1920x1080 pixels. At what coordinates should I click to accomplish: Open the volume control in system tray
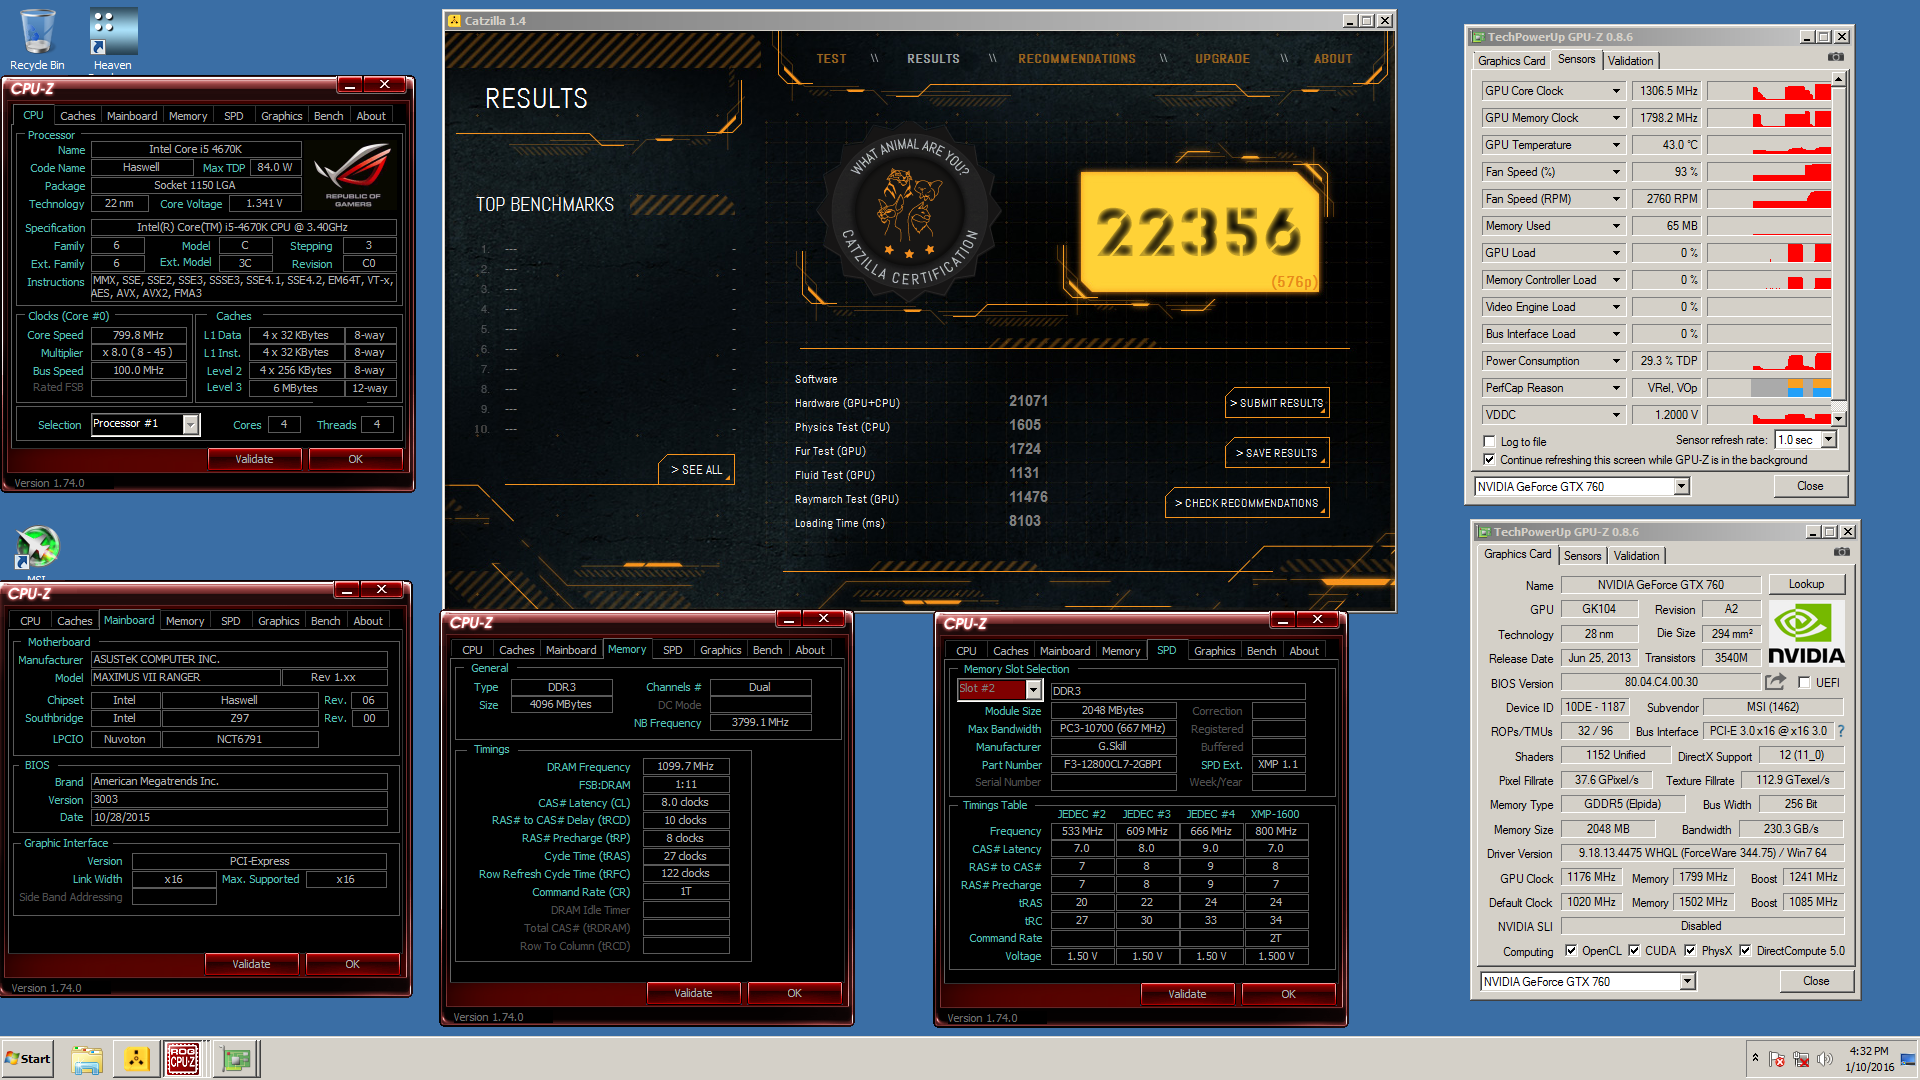pyautogui.click(x=1825, y=1059)
